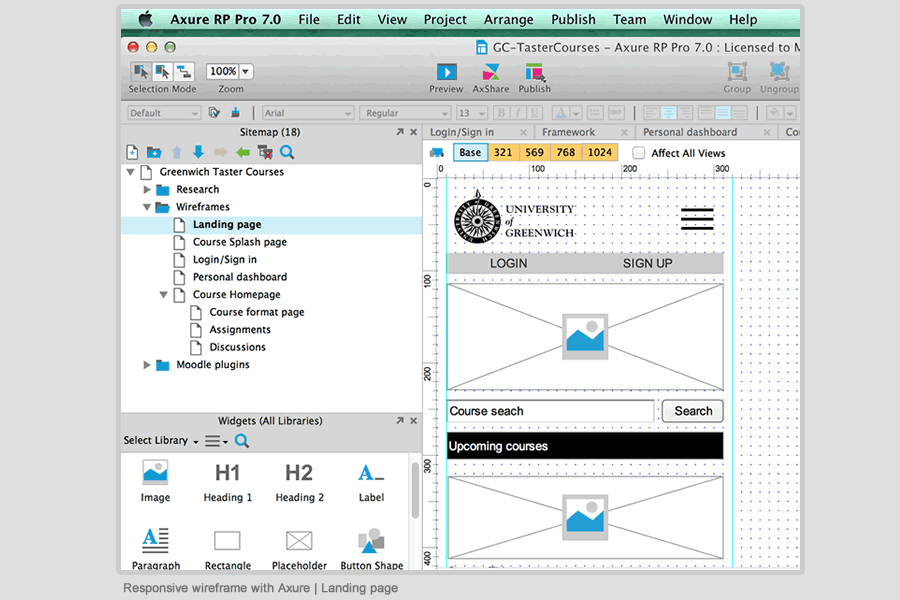Open the Project menu
This screenshot has width=900, height=600.
pos(444,19)
